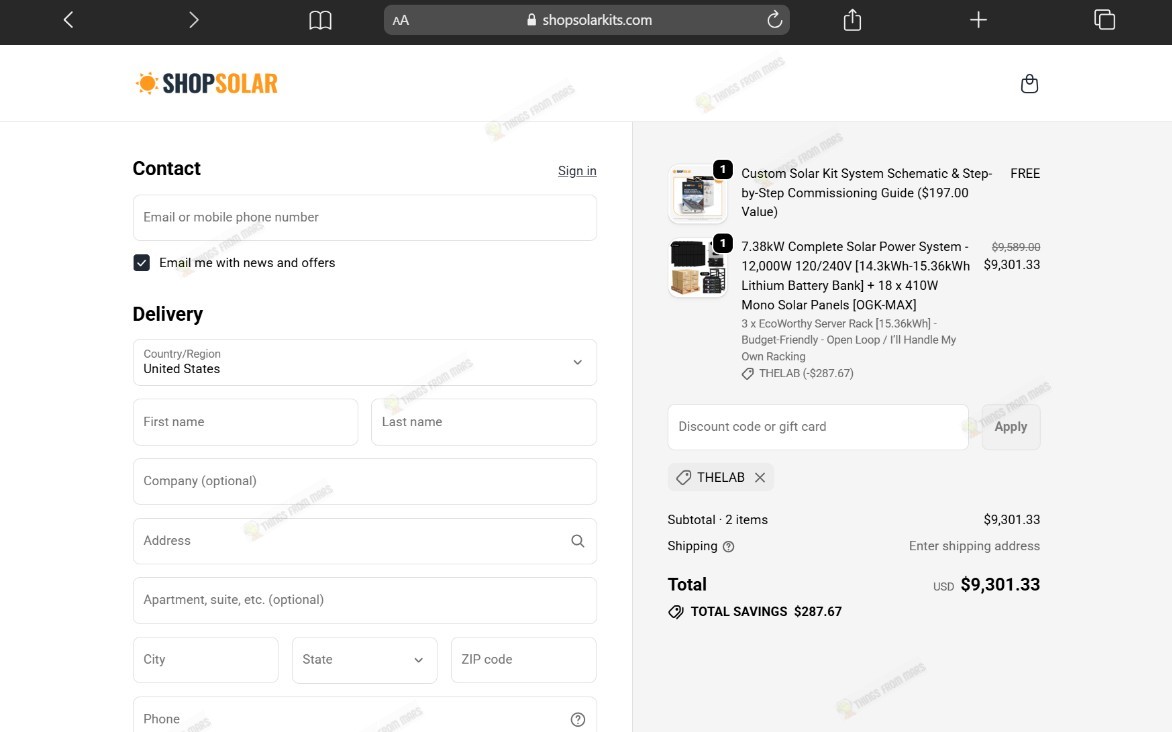The height and width of the screenshot is (732, 1172).
Task: Click the Delivery section heading
Action: 167,314
